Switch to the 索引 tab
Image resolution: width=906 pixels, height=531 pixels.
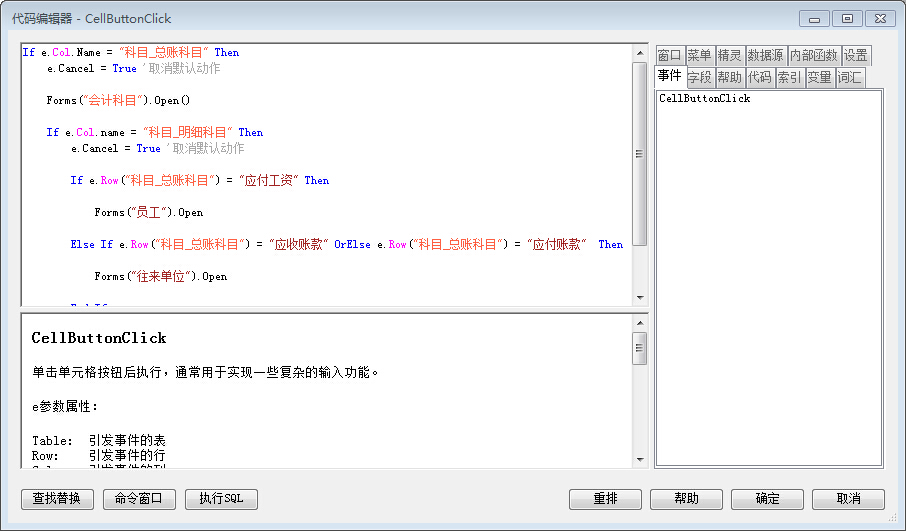790,77
